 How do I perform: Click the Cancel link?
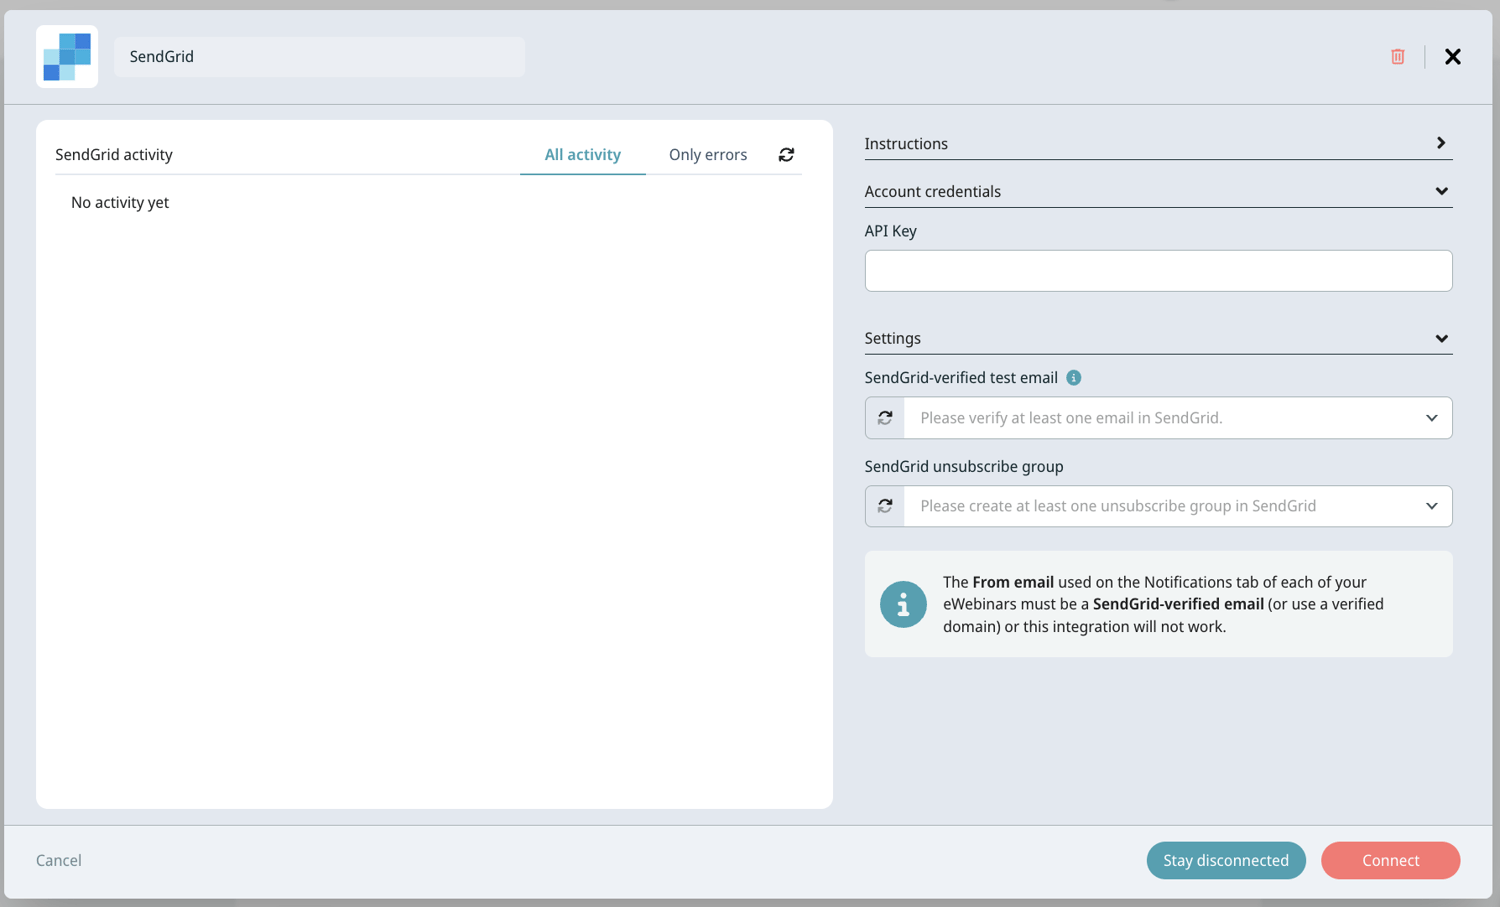coord(58,860)
